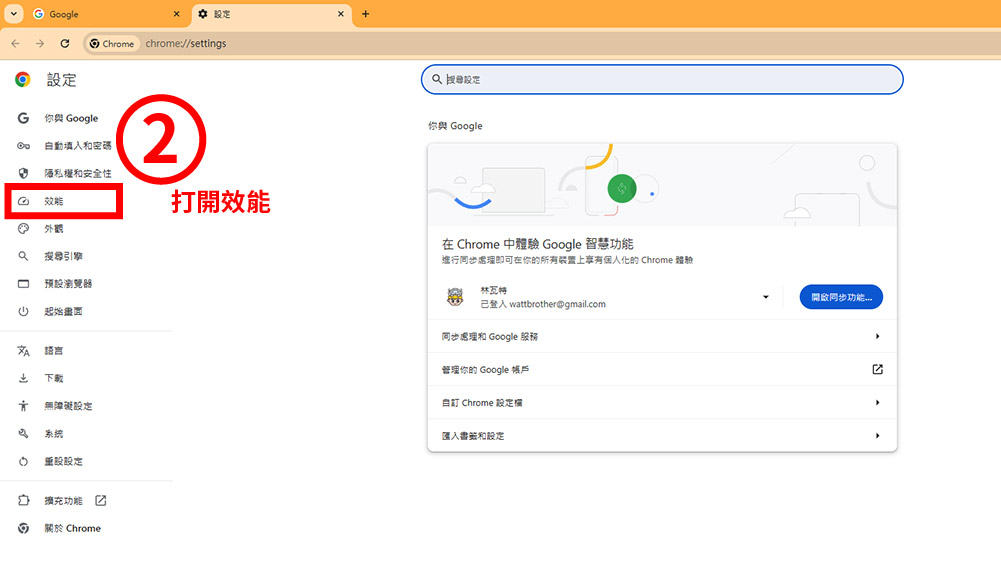The width and height of the screenshot is (1001, 563).
Task: Click external link icon beside 擴充功能
Action: point(101,500)
